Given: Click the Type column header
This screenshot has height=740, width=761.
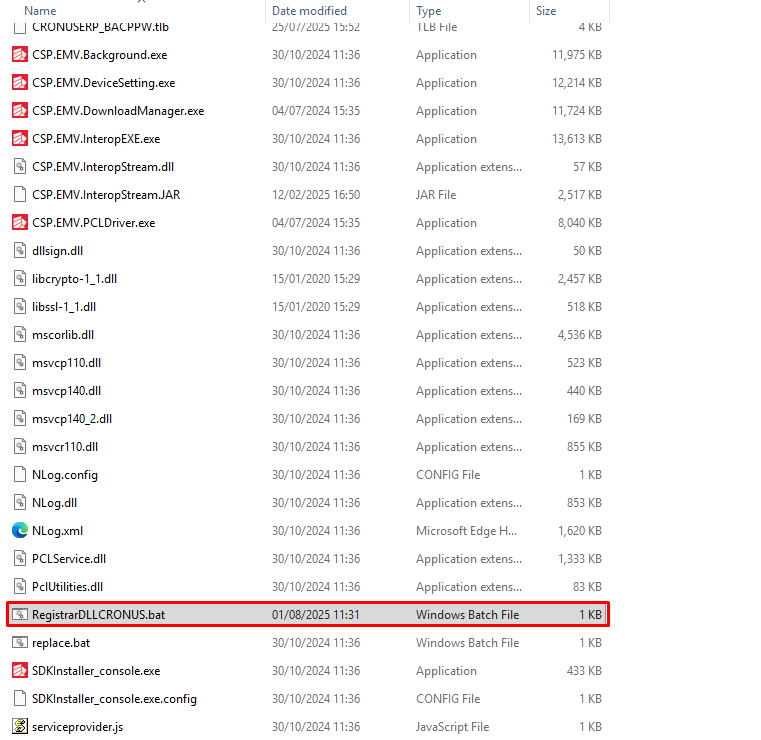Looking at the screenshot, I should click(x=429, y=11).
